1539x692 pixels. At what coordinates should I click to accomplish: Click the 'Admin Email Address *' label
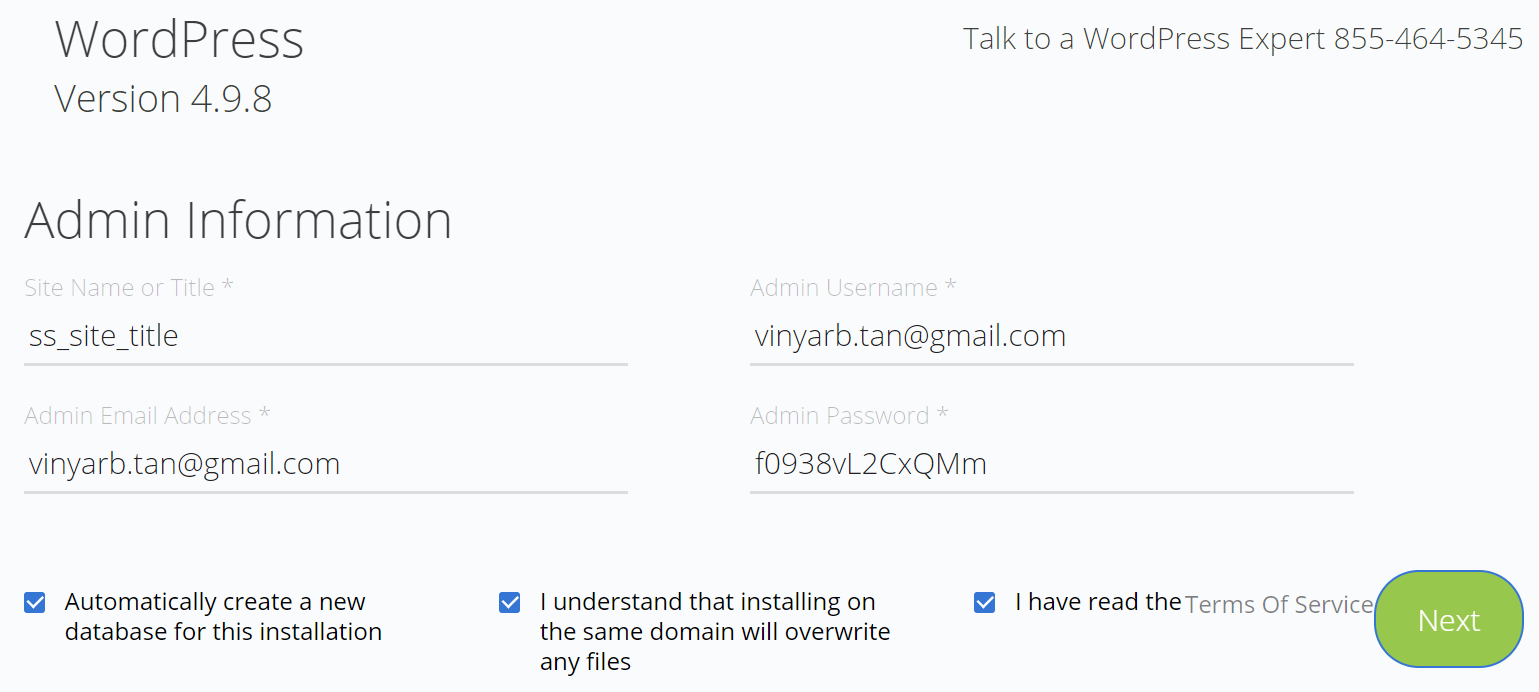click(x=147, y=416)
